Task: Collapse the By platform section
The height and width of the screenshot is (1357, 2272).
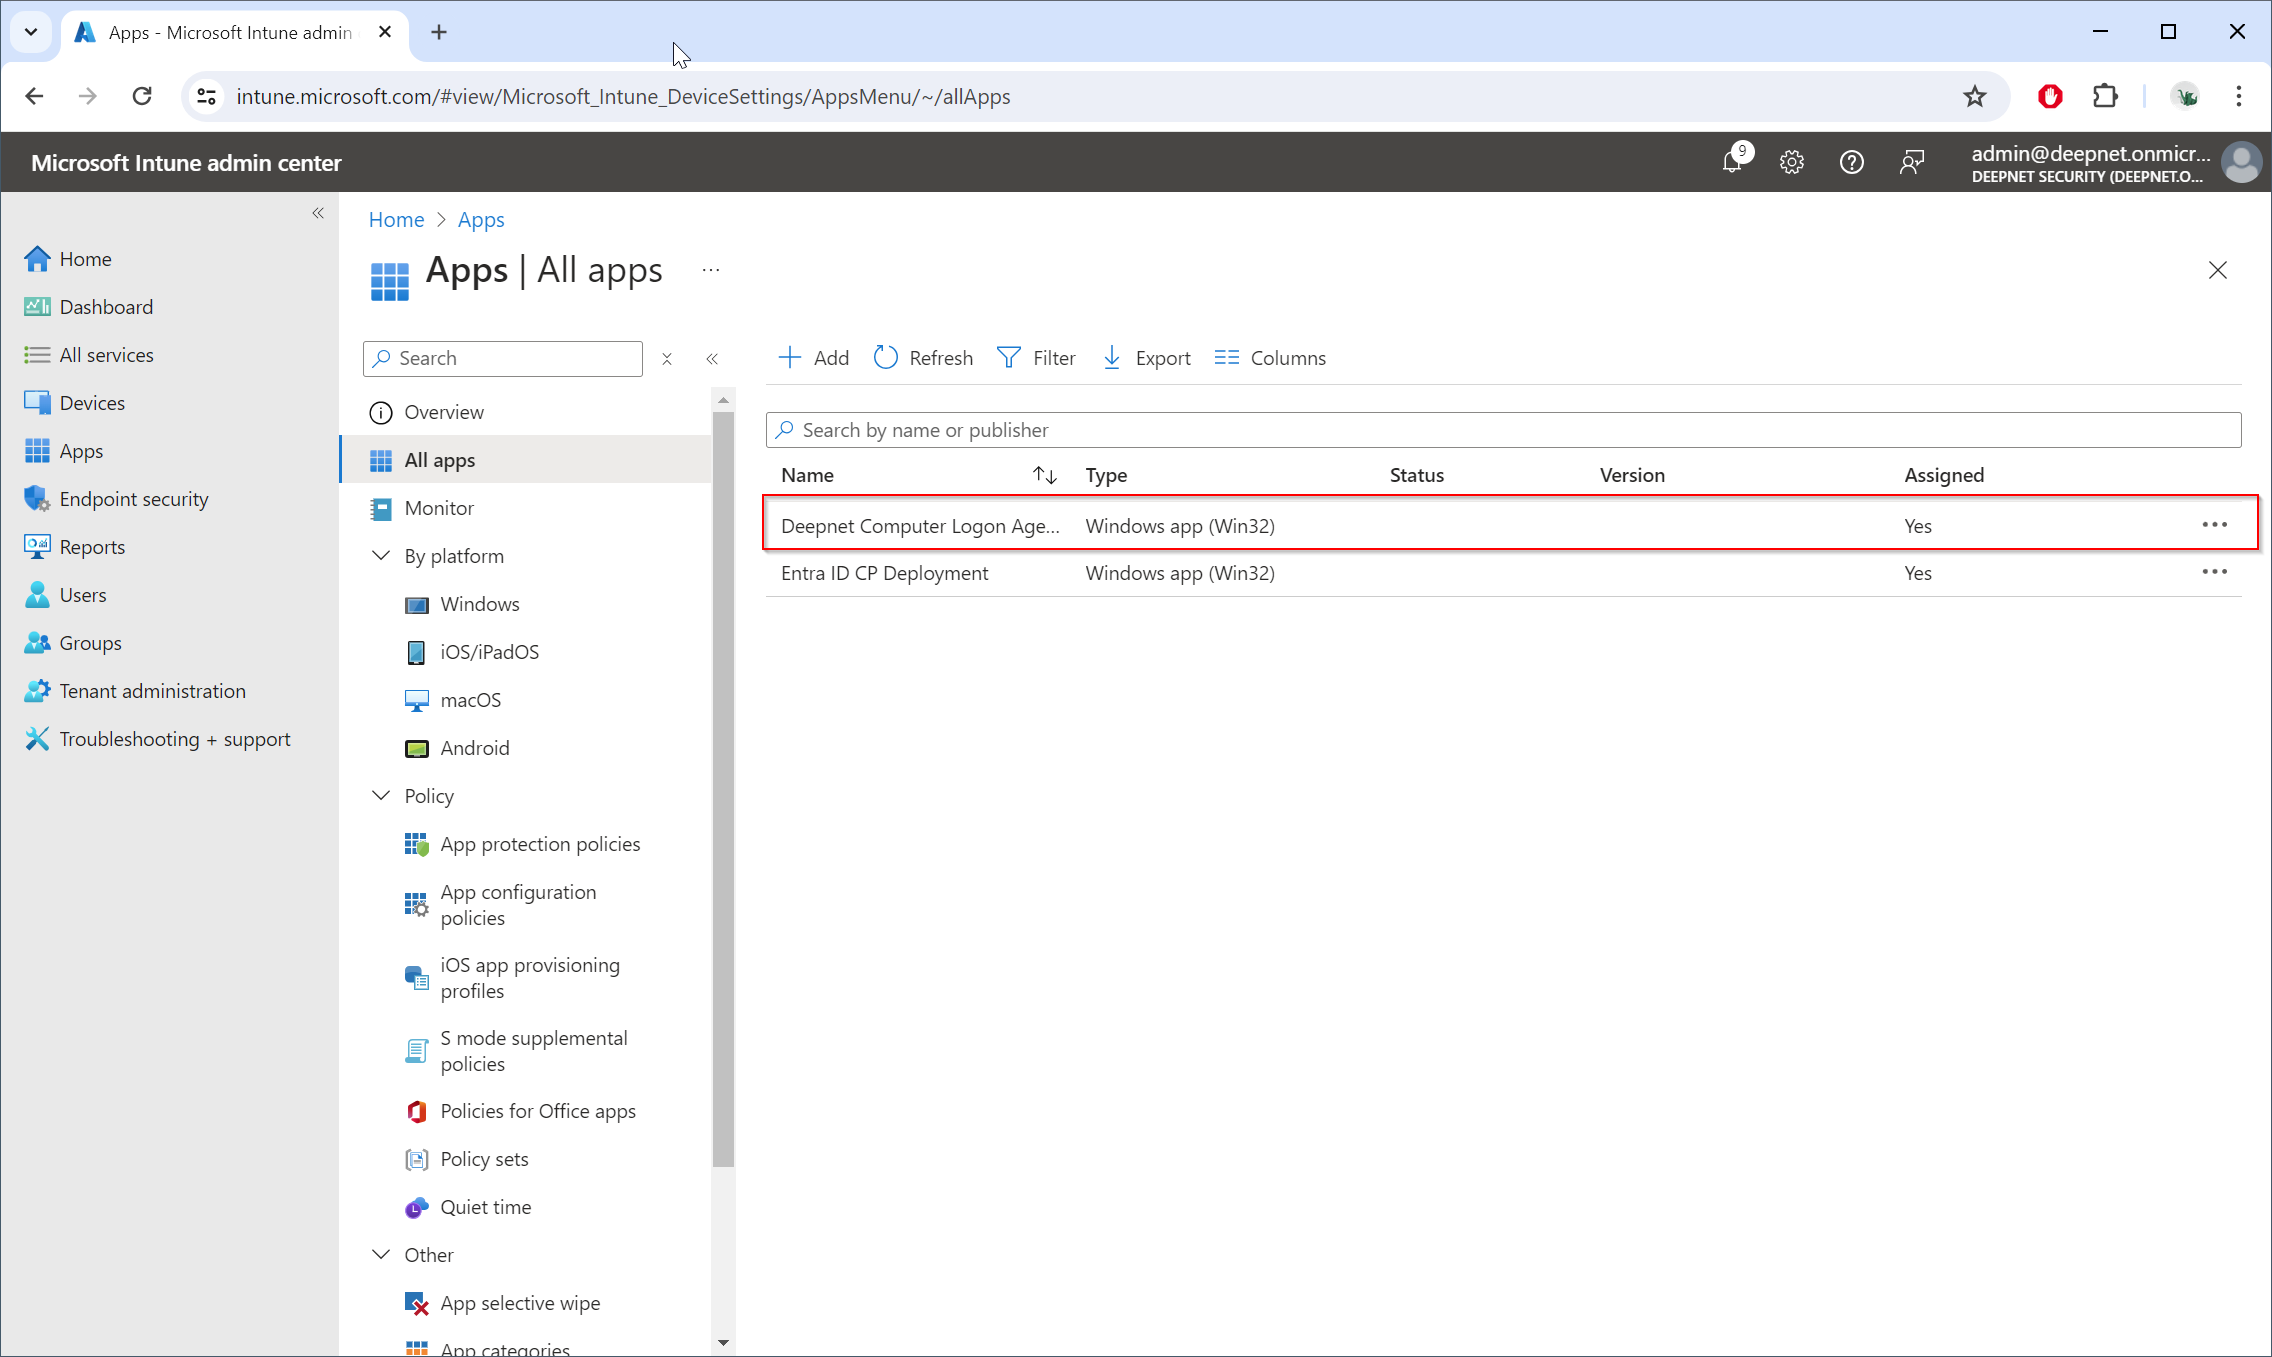Action: pyautogui.click(x=381, y=556)
